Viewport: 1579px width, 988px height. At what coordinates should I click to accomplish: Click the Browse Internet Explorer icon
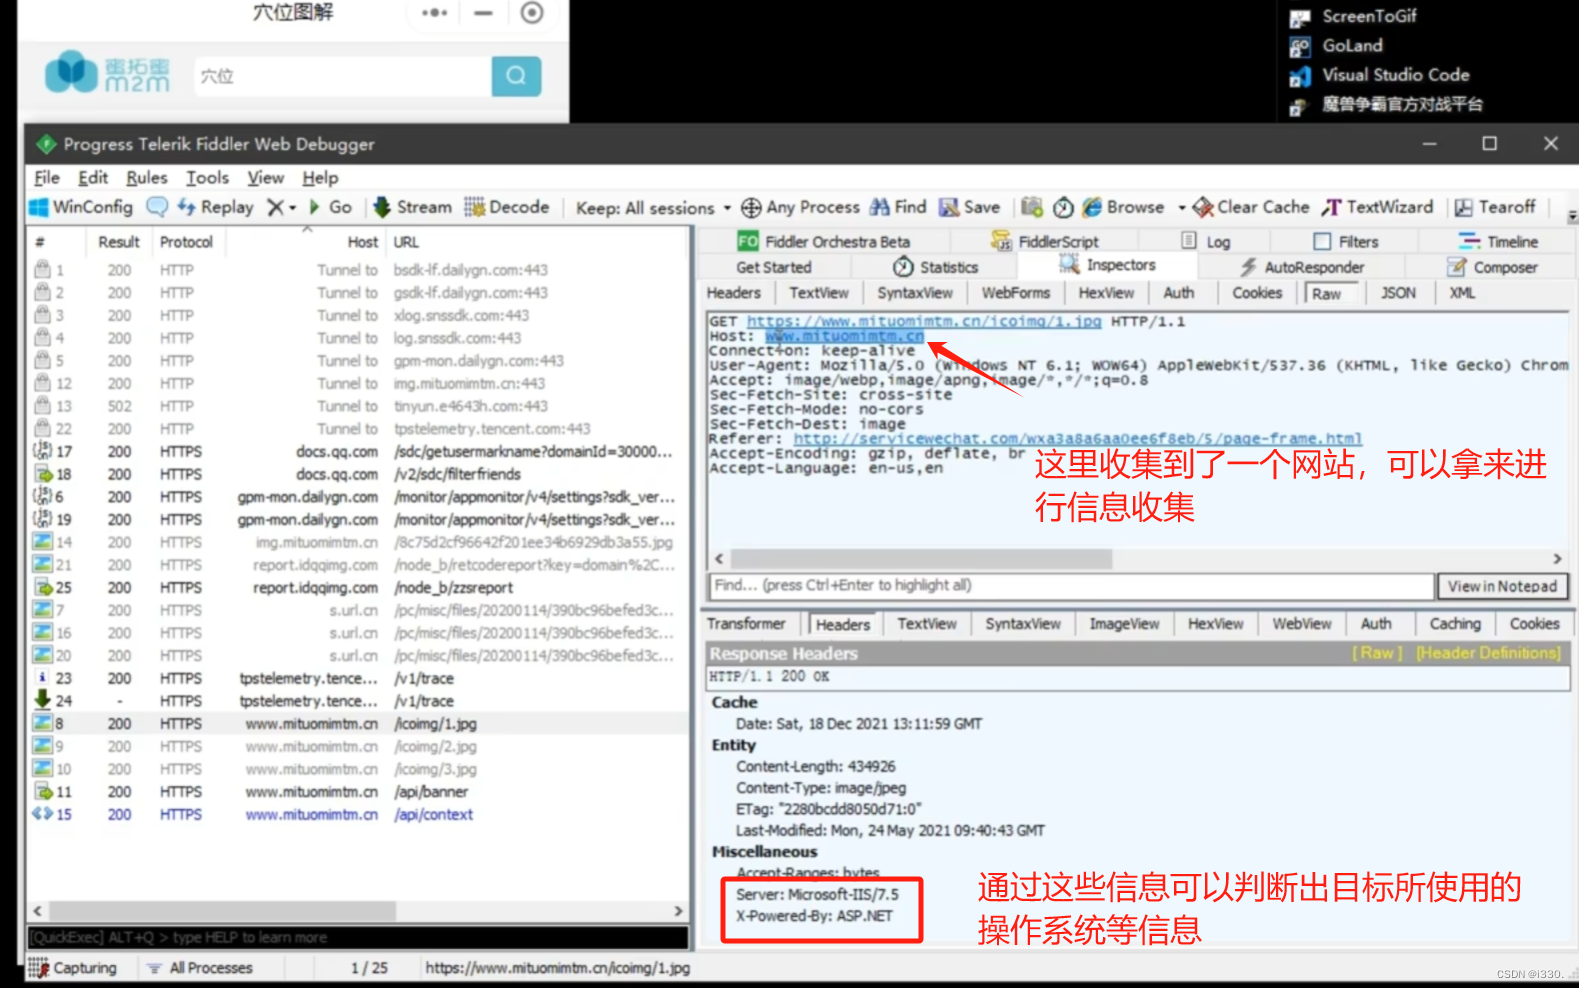click(x=1092, y=207)
